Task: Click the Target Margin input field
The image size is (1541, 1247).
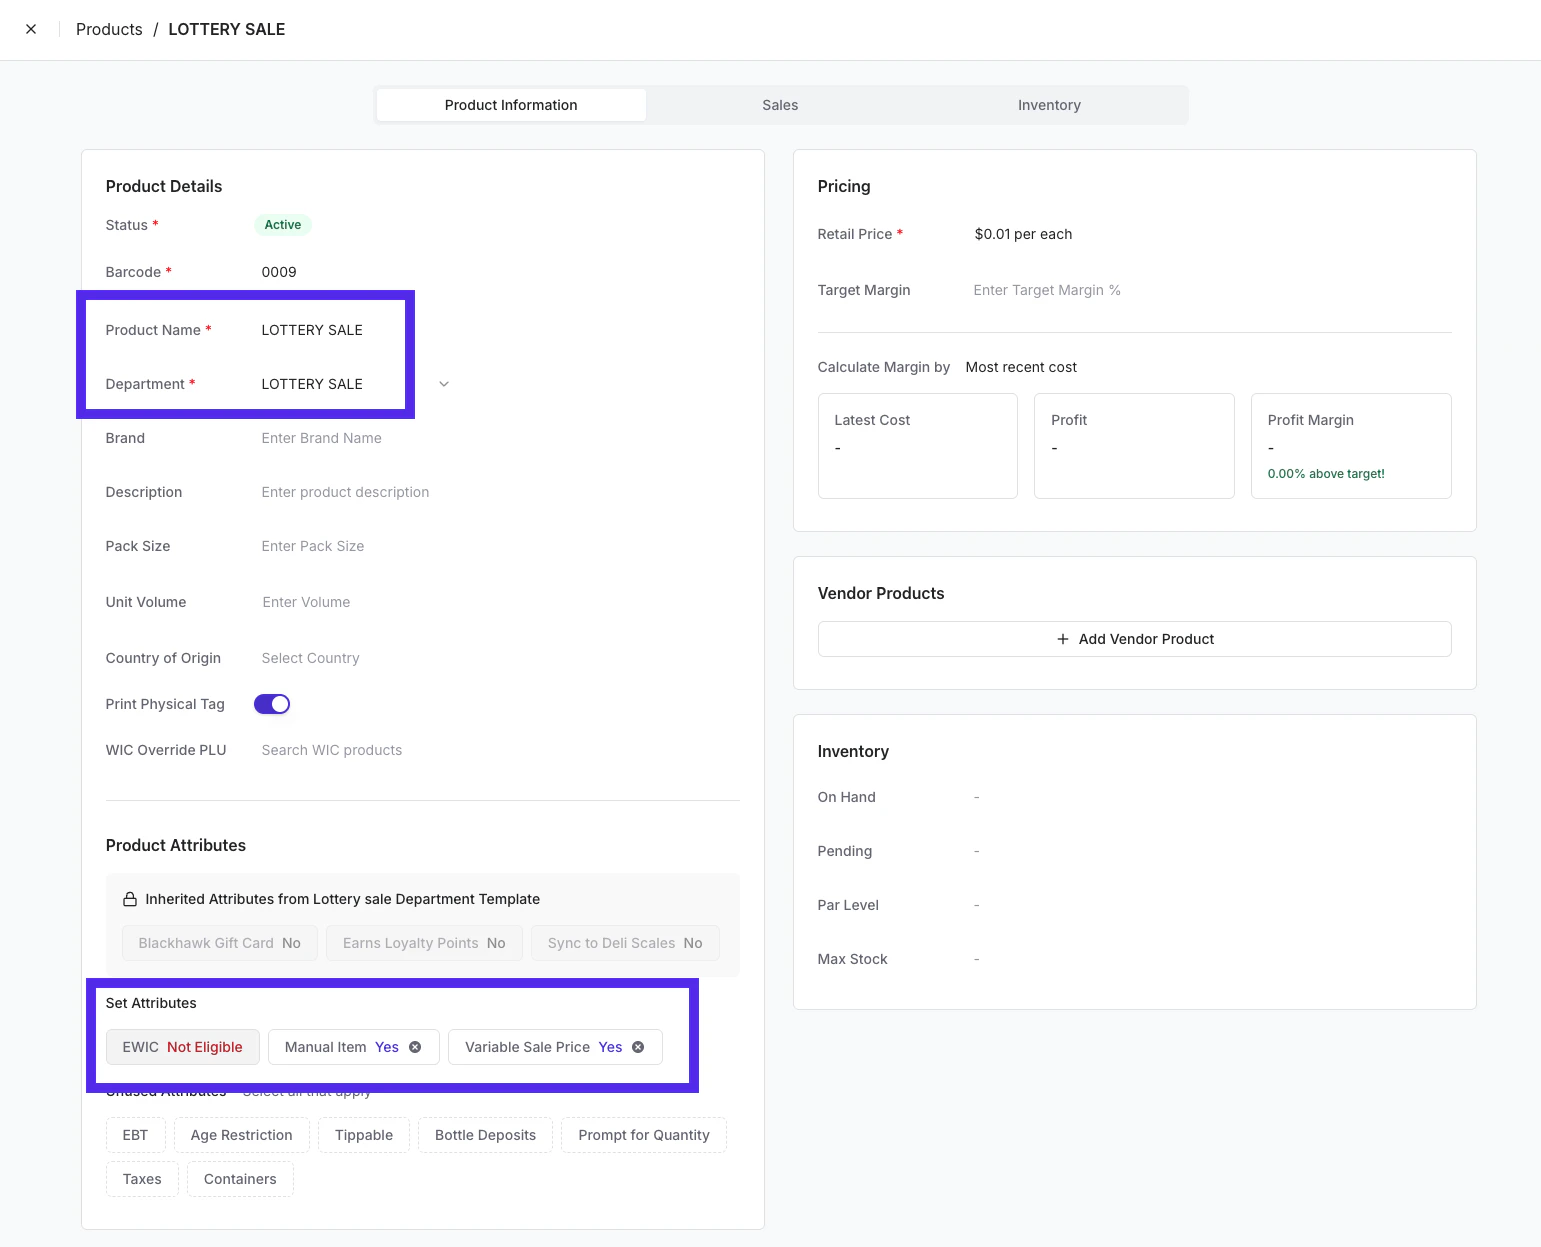Action: point(1047,290)
